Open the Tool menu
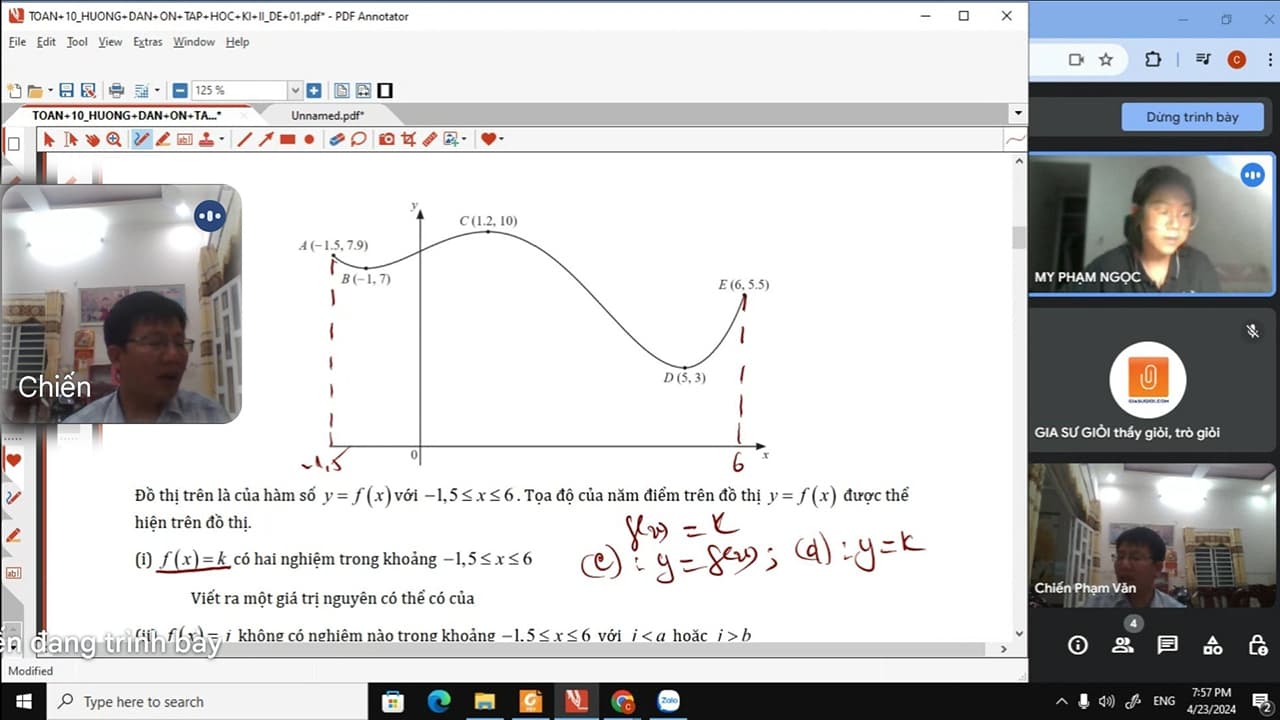This screenshot has height=720, width=1280. tap(77, 42)
